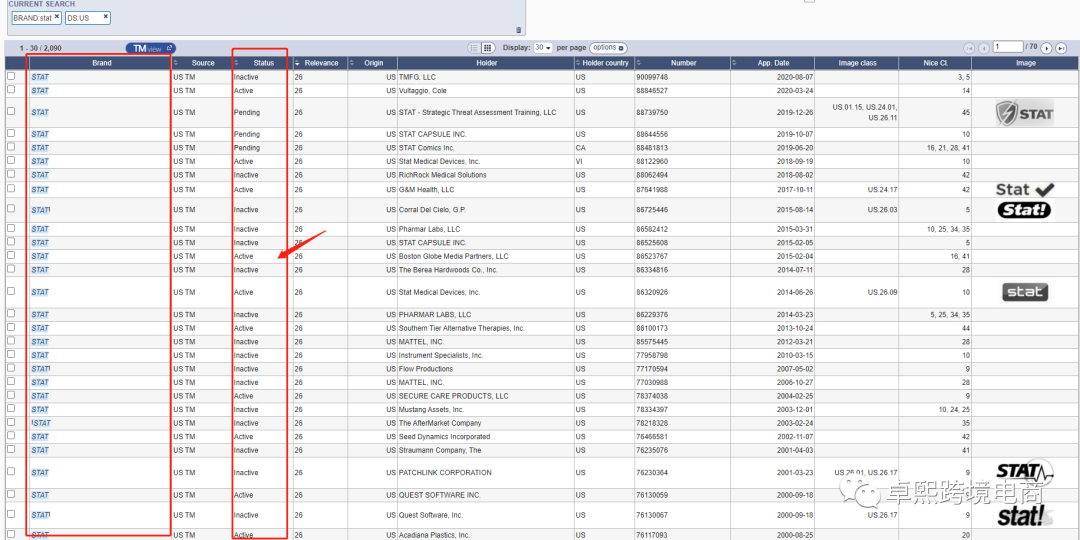
Task: Remove the BRAND:stat search filter
Action: 56,17
